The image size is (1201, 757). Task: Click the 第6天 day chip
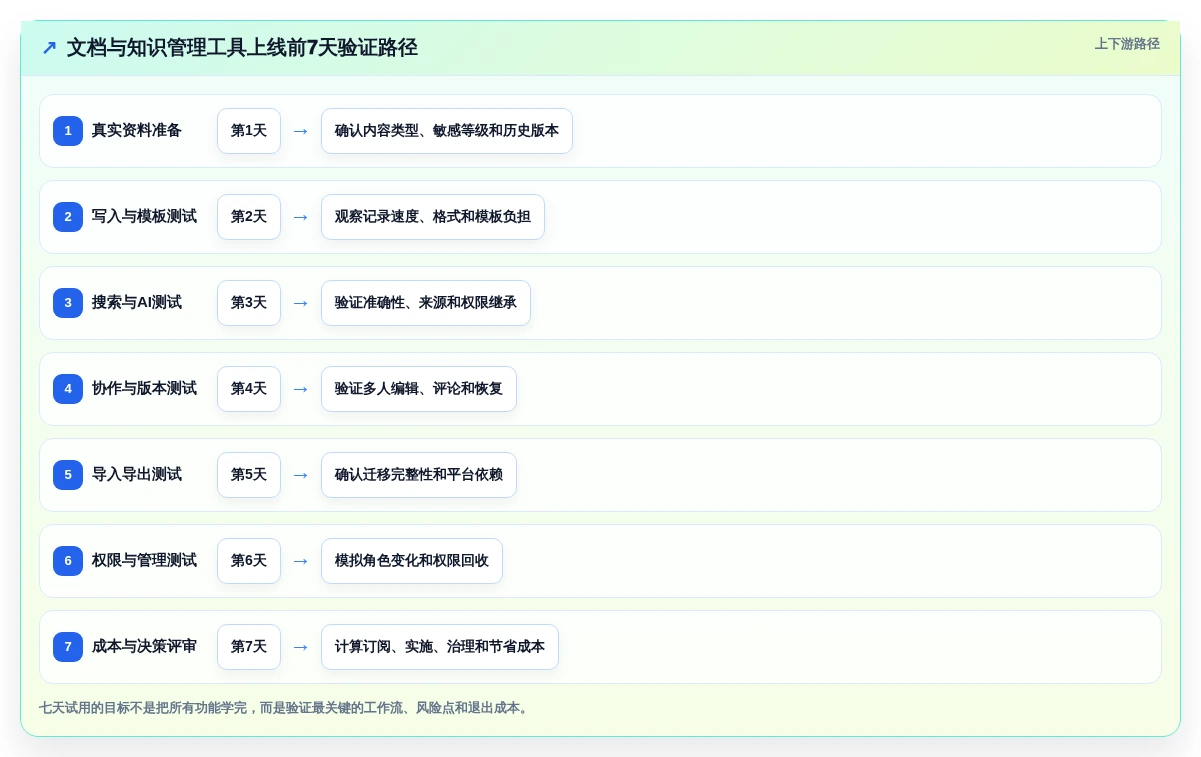click(x=249, y=561)
